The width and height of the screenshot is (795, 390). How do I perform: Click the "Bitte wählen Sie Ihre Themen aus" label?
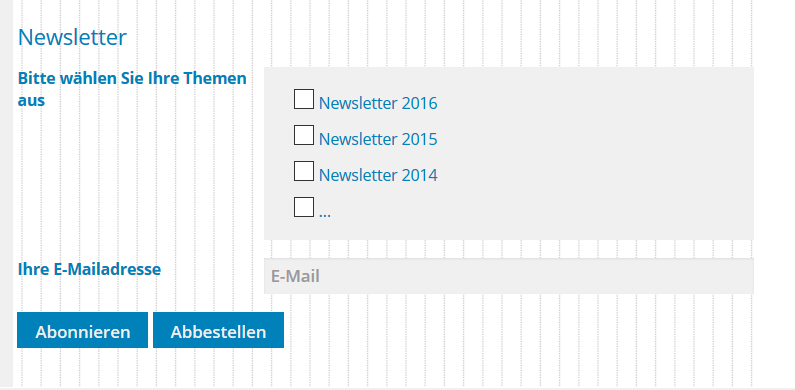tap(132, 89)
